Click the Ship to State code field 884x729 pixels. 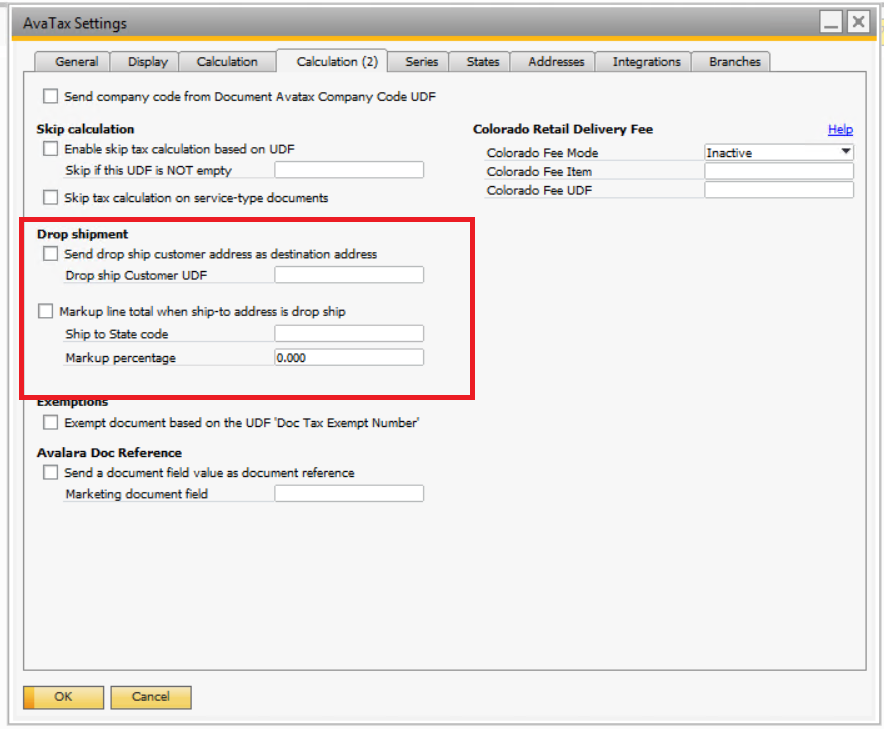[x=349, y=333]
